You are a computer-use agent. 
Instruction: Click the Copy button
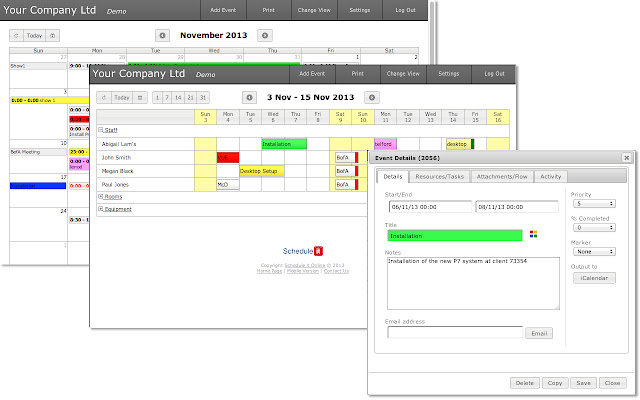tap(555, 383)
